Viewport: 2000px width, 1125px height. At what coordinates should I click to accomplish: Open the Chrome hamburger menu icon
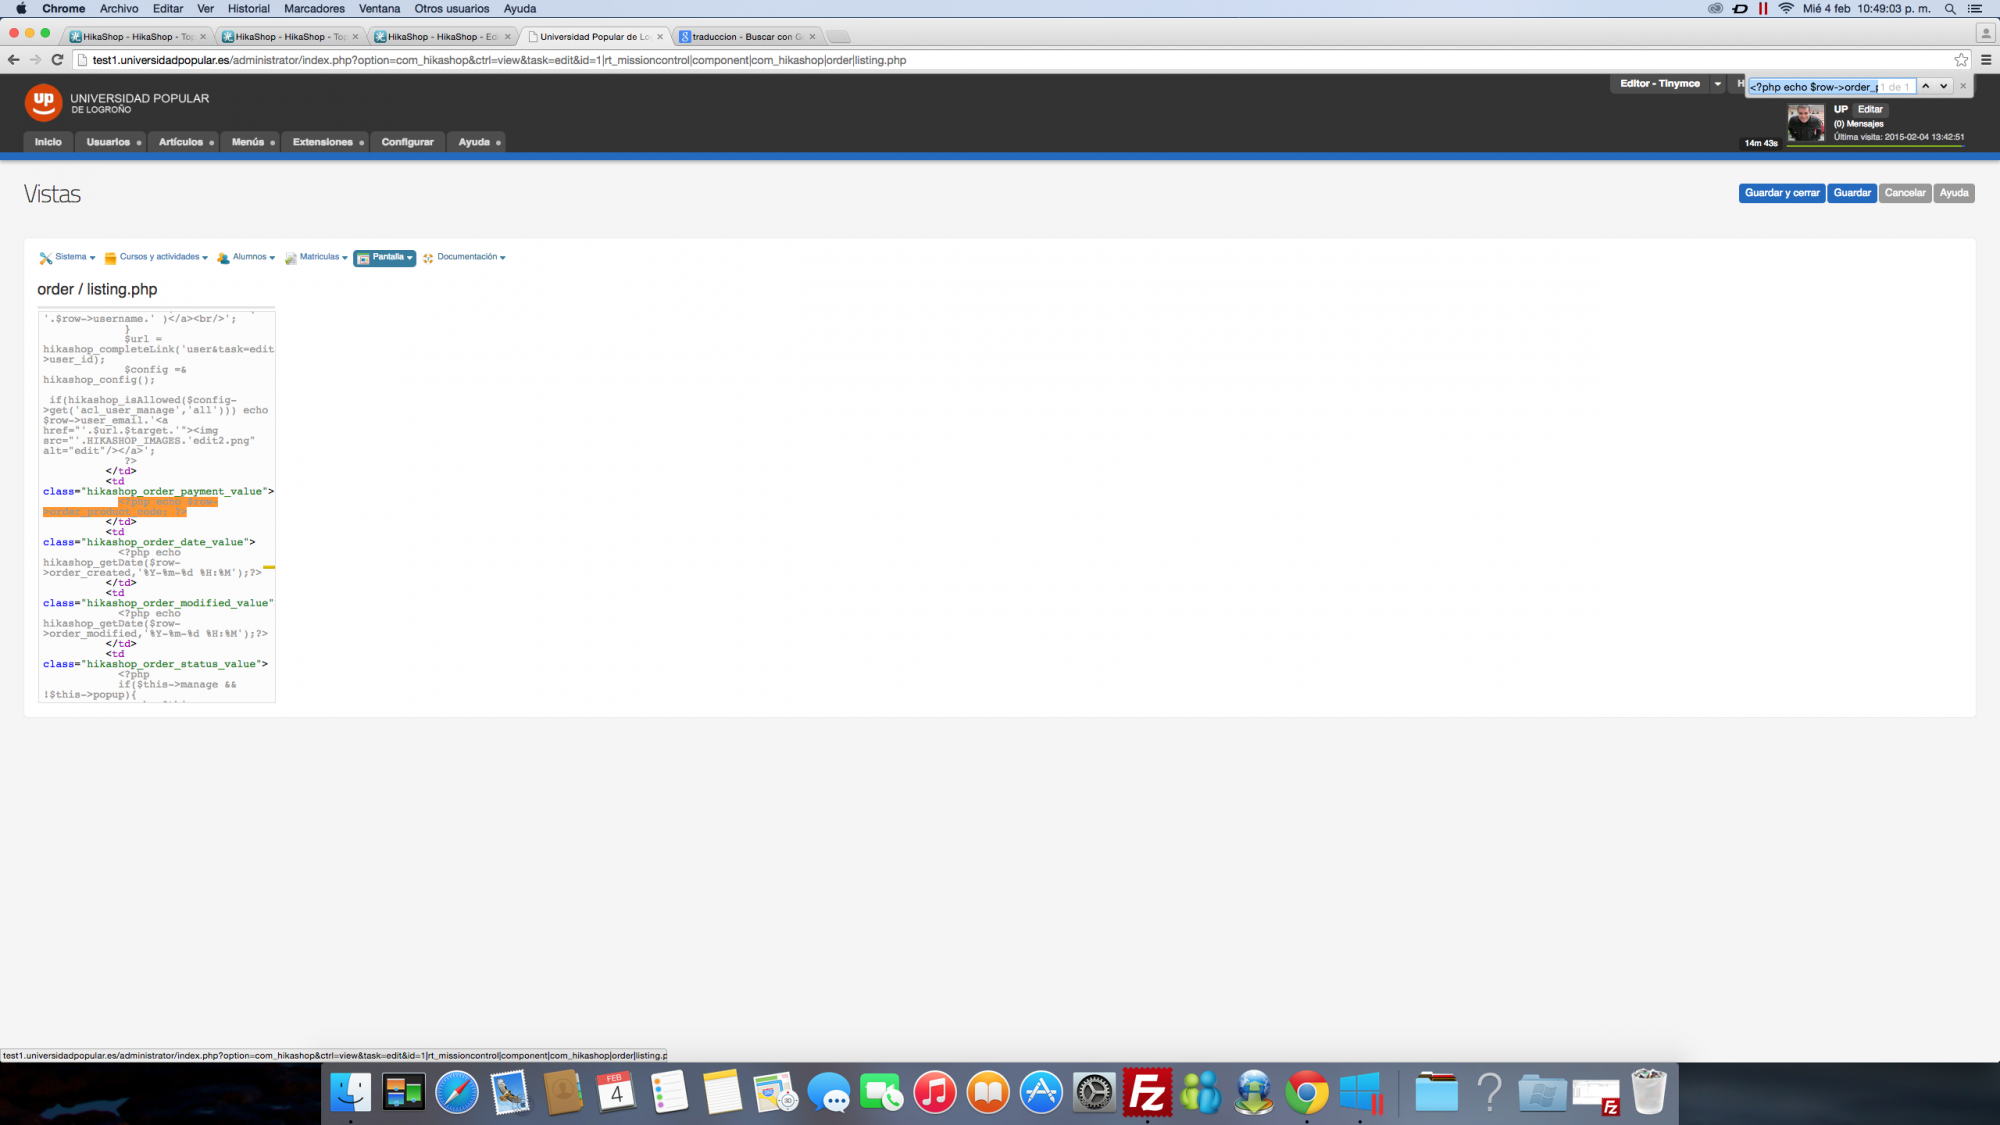coord(1986,60)
